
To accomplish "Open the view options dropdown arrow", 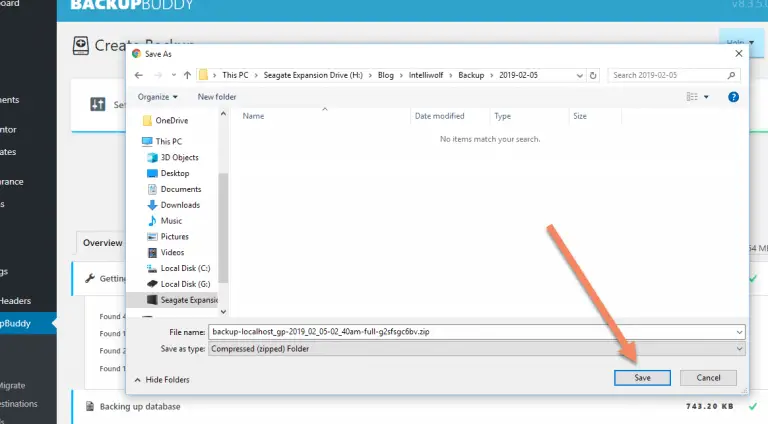I will (706, 97).
